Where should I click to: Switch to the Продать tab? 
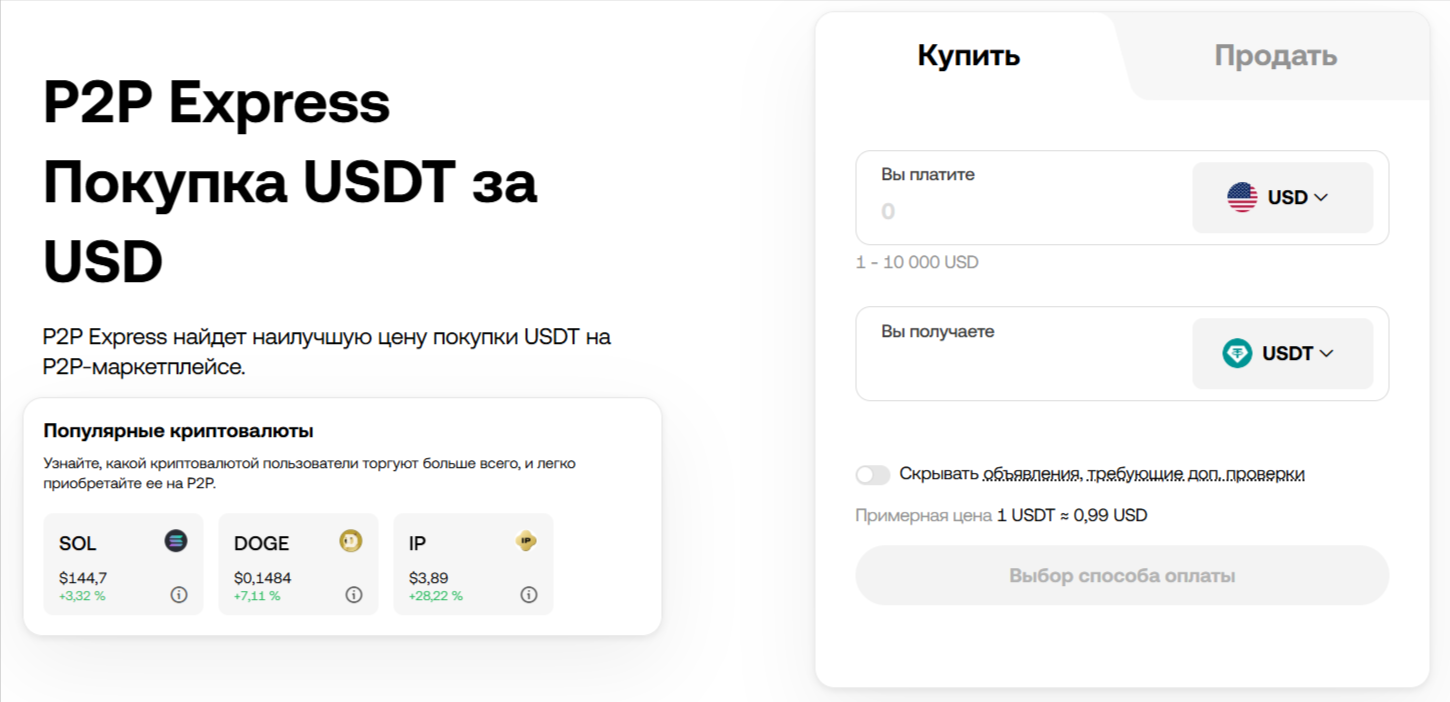tap(1276, 55)
